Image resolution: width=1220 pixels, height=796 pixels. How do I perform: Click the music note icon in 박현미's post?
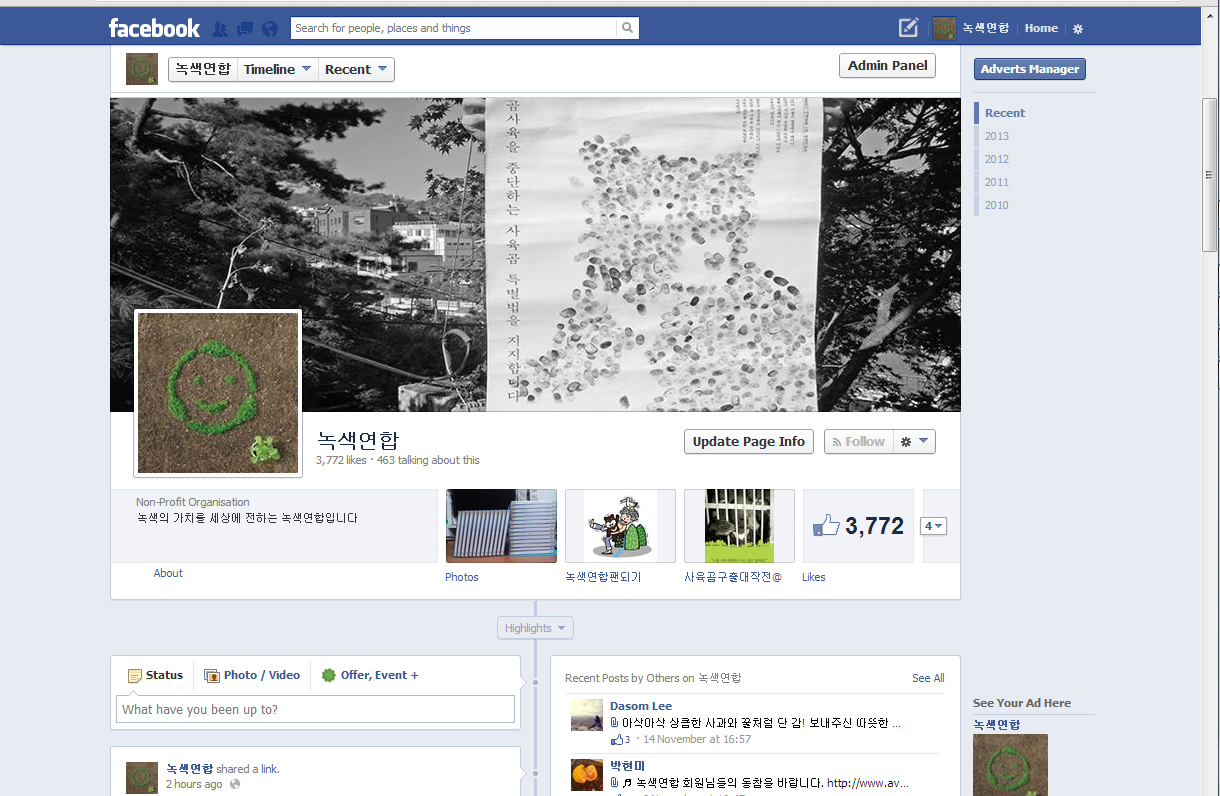627,783
